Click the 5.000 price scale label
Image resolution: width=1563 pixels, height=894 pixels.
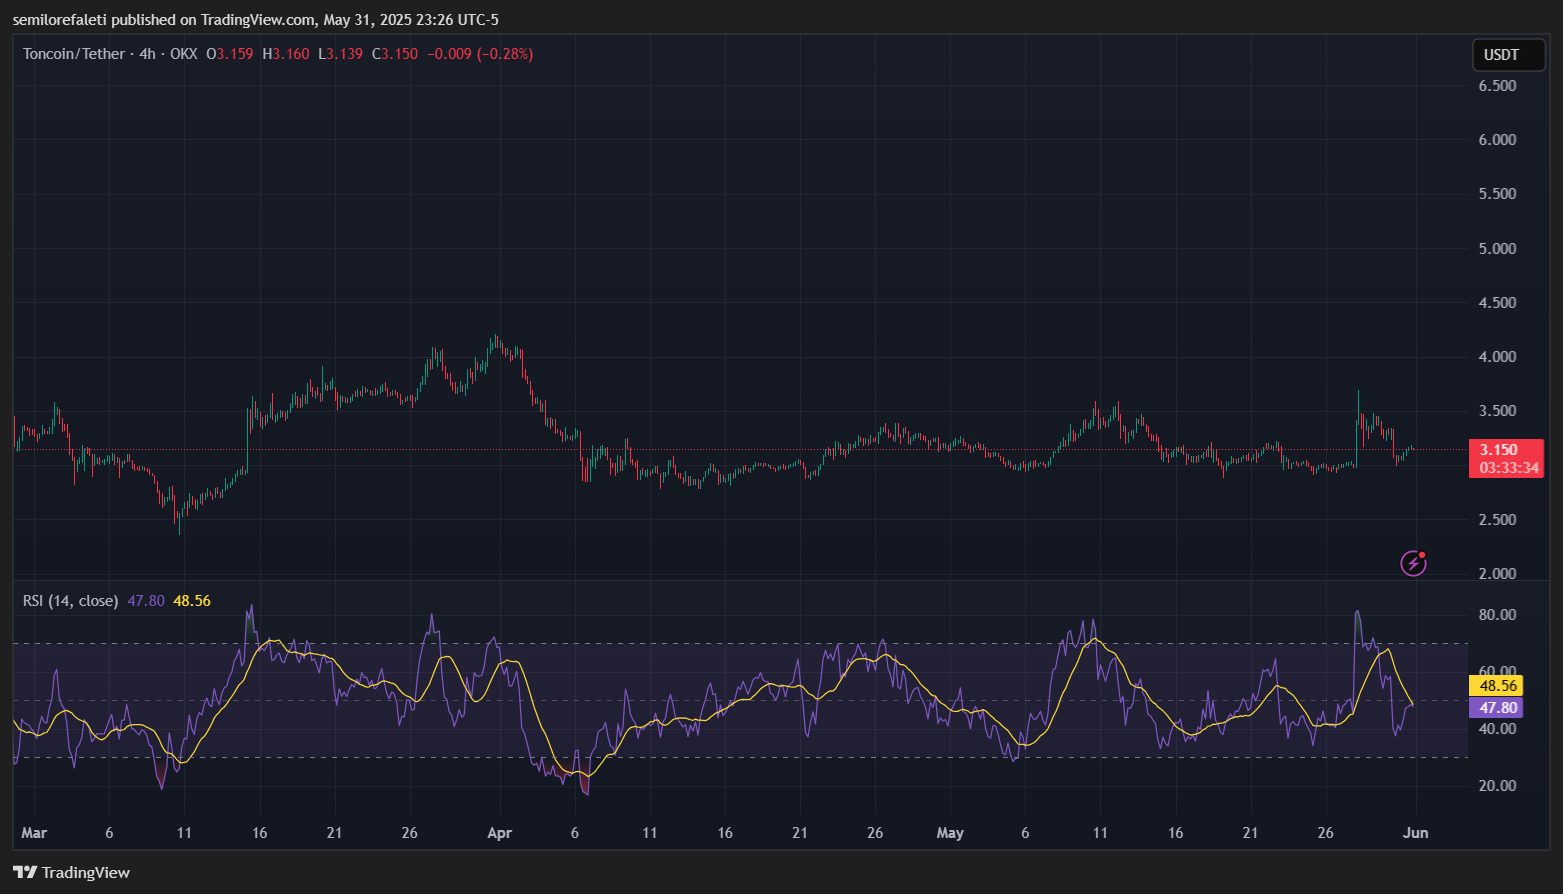coord(1497,249)
